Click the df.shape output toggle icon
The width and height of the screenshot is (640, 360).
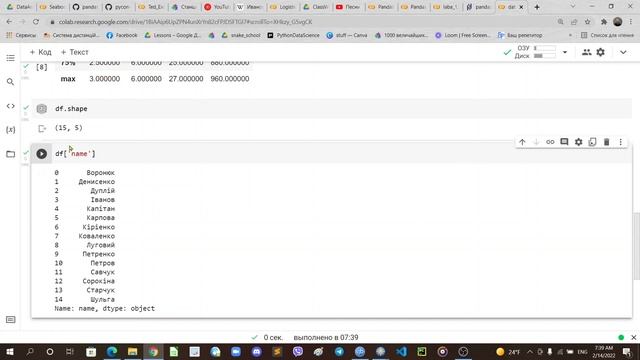(x=42, y=129)
